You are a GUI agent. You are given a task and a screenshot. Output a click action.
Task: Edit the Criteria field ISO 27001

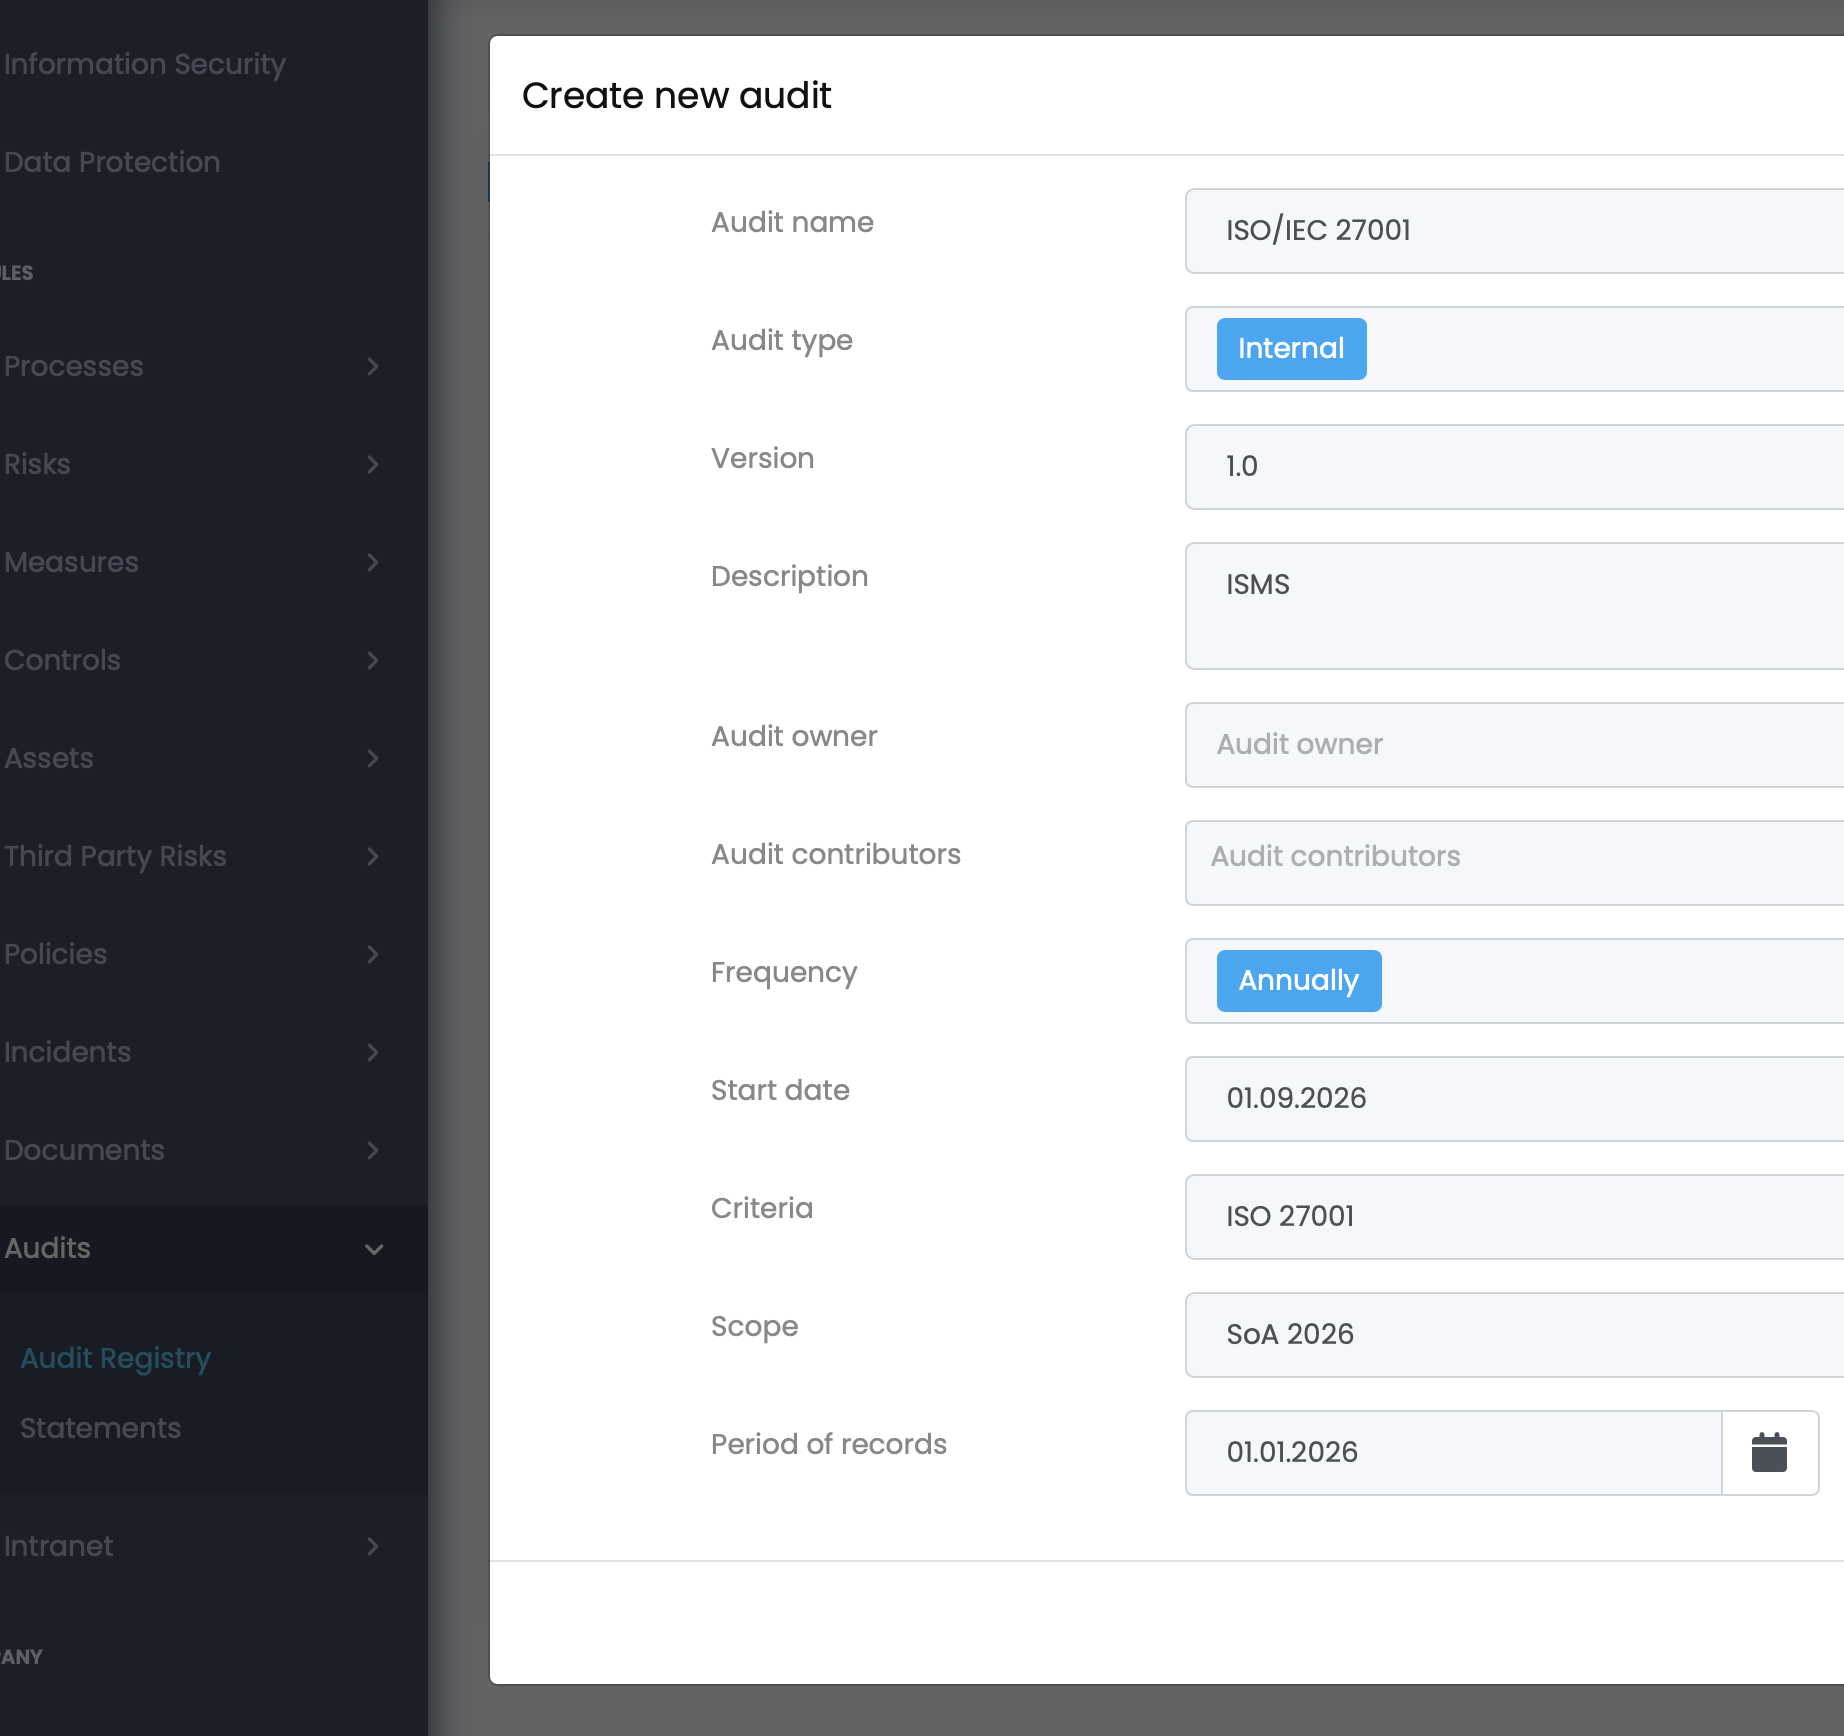(1514, 1217)
